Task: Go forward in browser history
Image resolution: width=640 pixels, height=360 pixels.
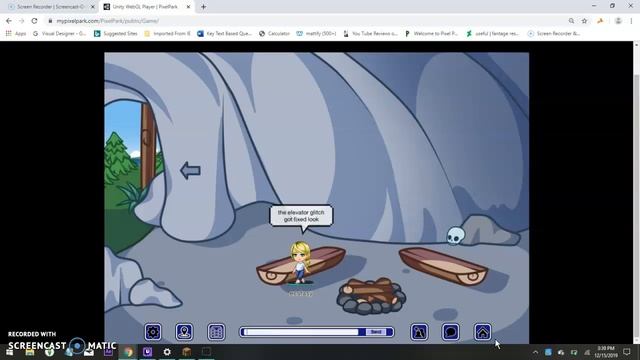Action: coord(22,21)
